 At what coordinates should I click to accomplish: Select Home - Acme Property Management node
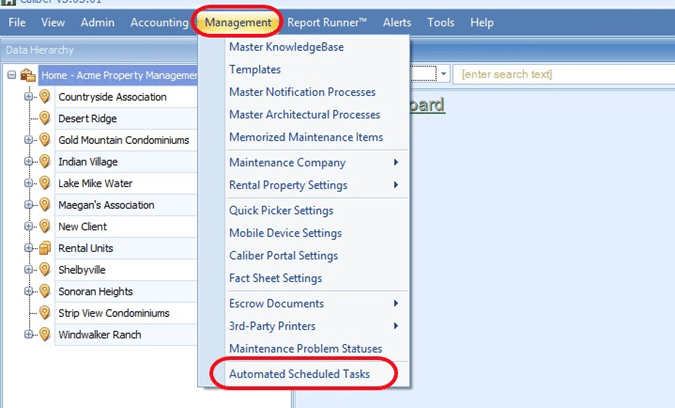(x=118, y=75)
